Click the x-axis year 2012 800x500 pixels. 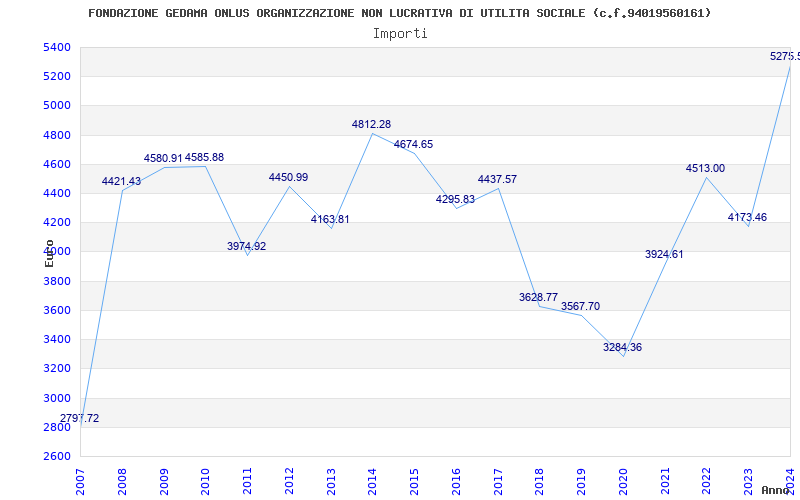pyautogui.click(x=289, y=482)
